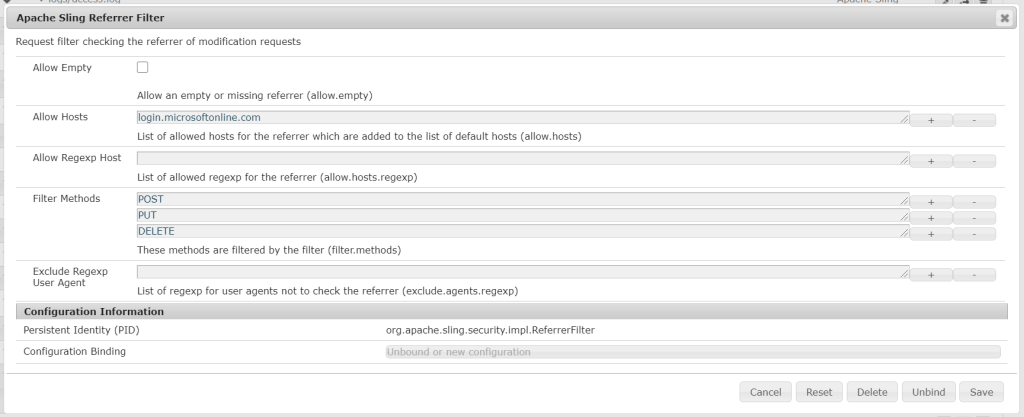Image resolution: width=1024 pixels, height=417 pixels.
Task: Add a method after DELETE row
Action: 931,233
